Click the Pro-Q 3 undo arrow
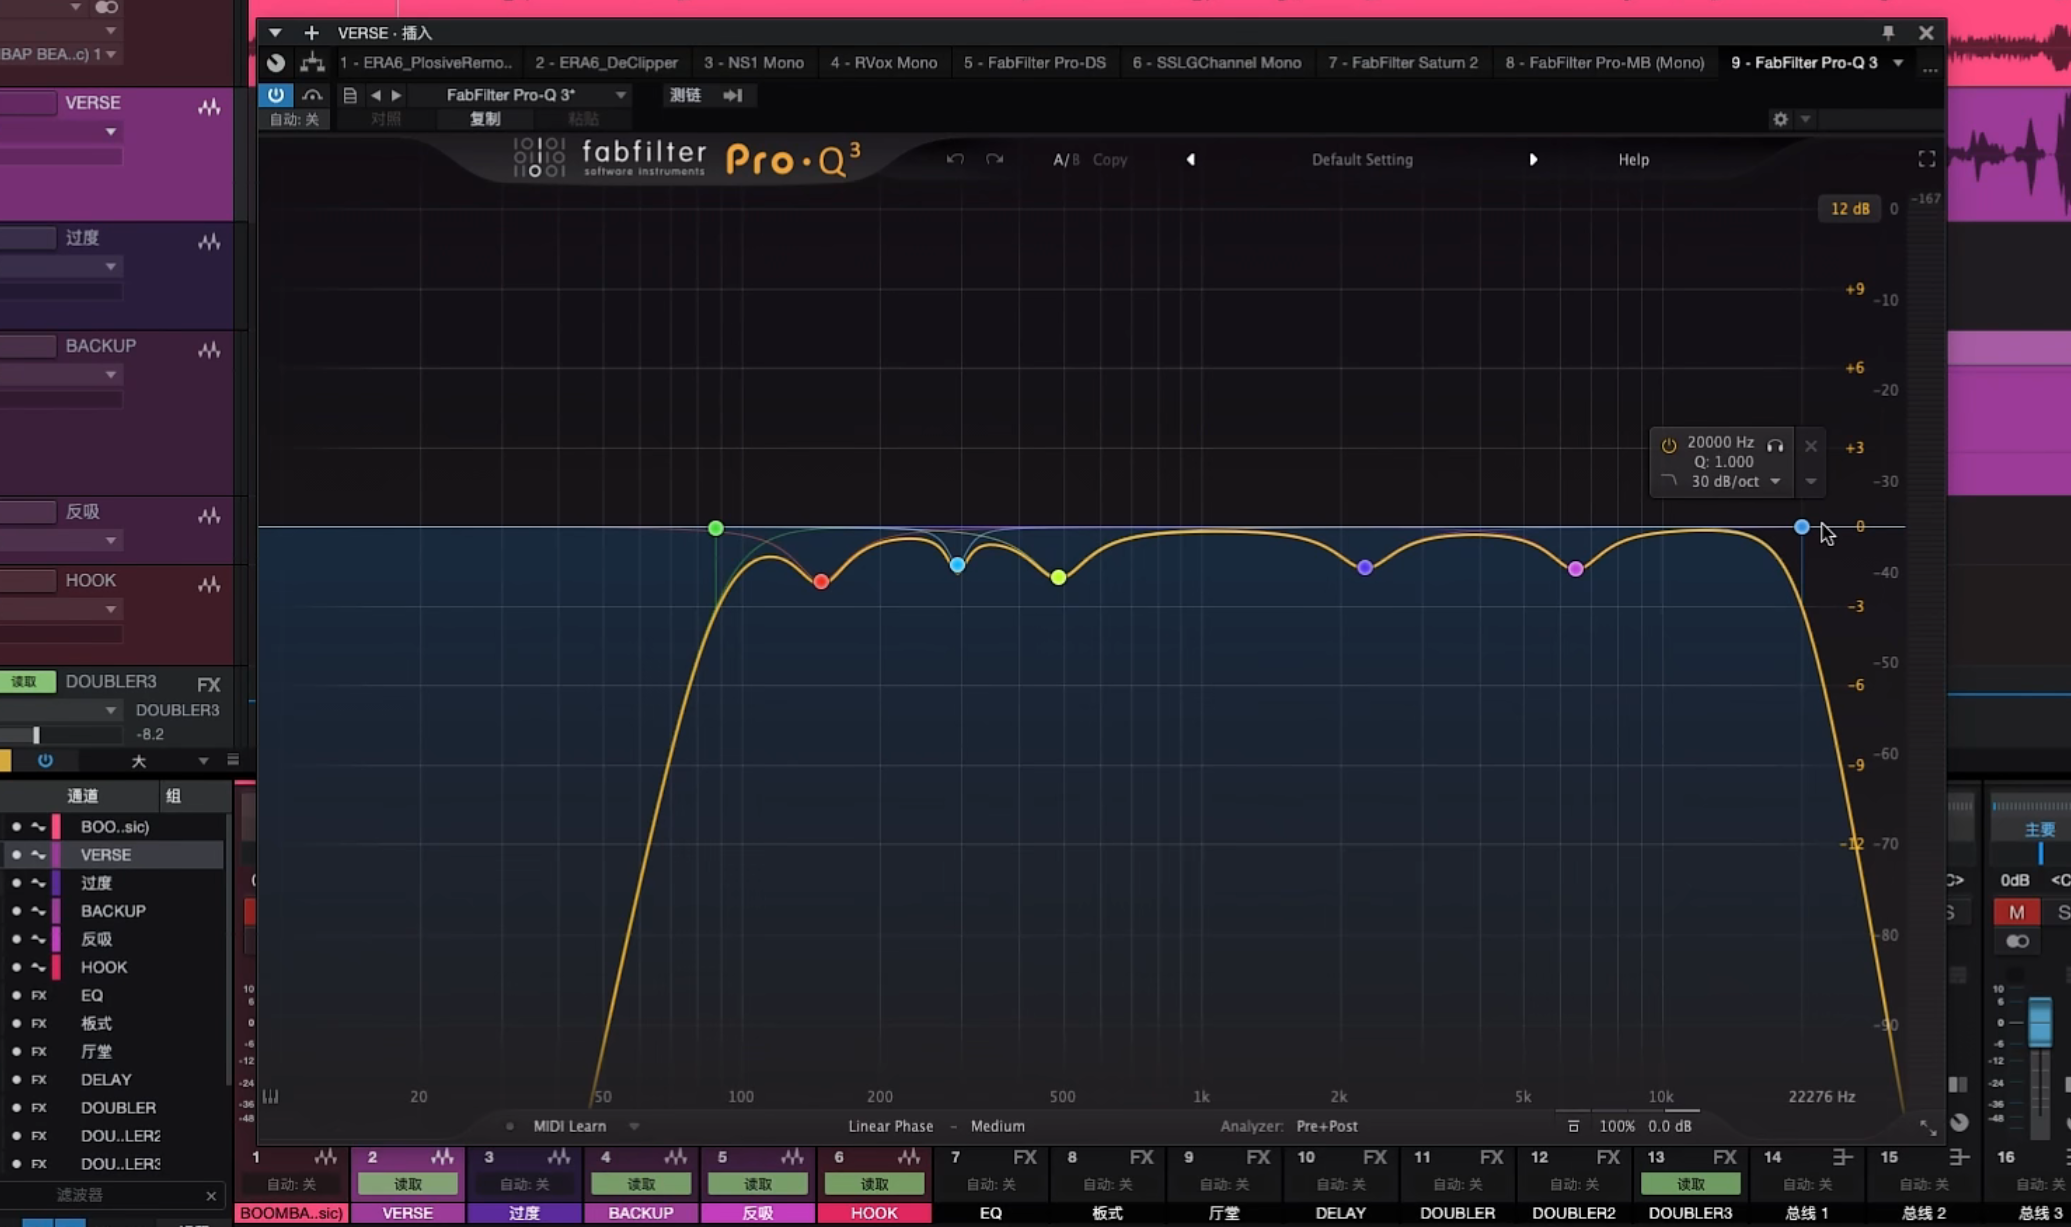2071x1227 pixels. tap(955, 159)
